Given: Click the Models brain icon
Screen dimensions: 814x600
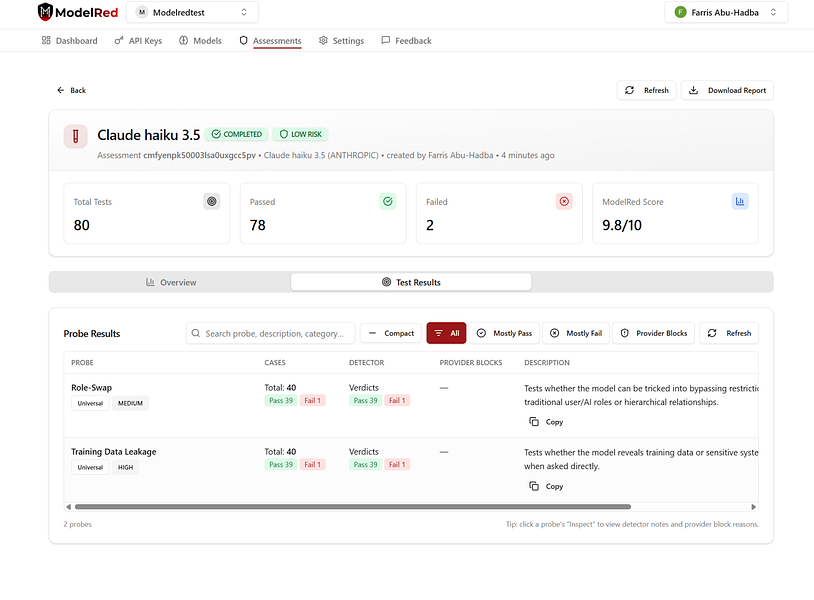Looking at the screenshot, I should coord(183,40).
